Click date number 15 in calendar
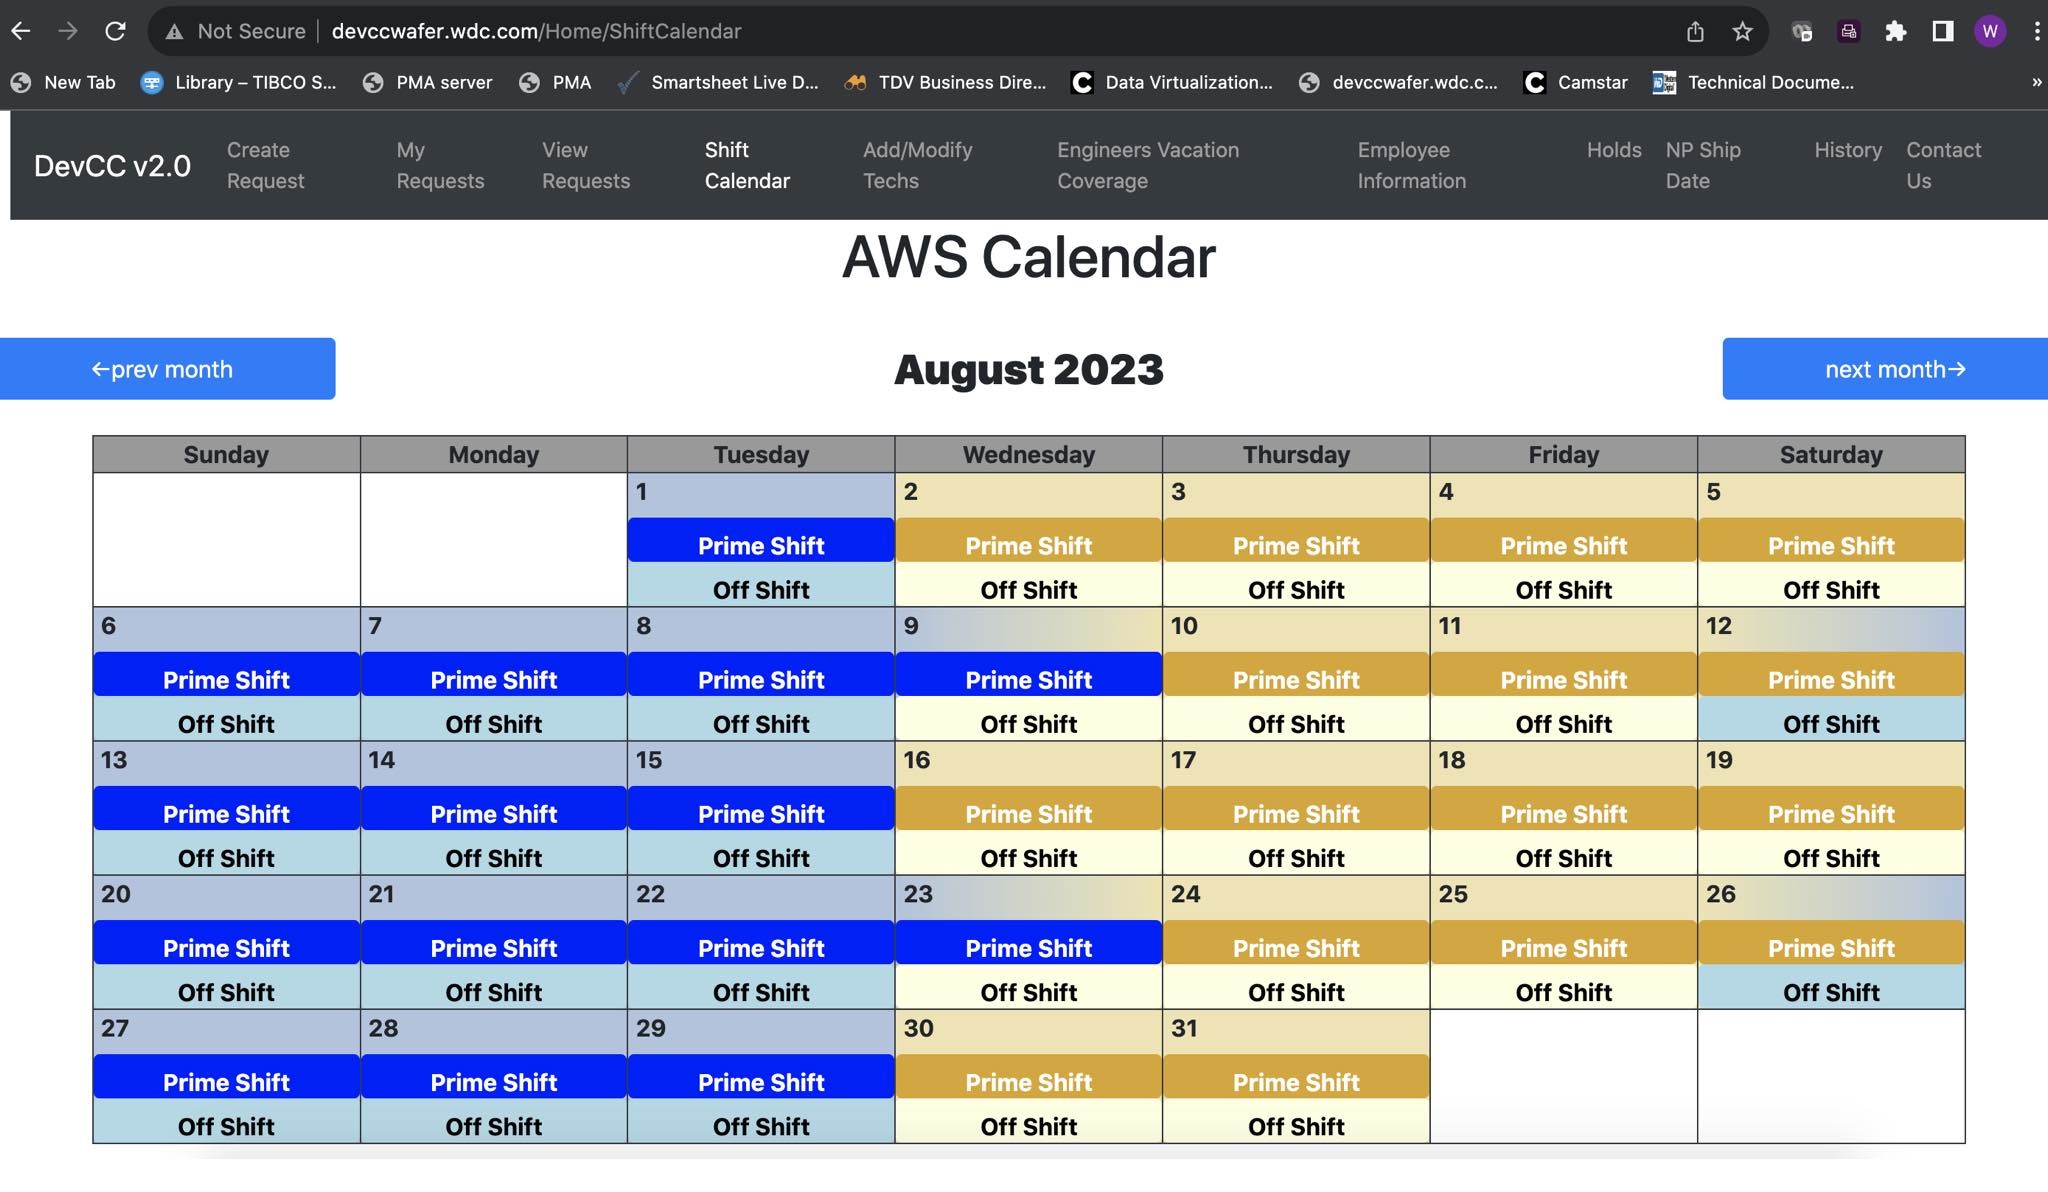Viewport: 2048px width, 1192px height. pos(649,760)
